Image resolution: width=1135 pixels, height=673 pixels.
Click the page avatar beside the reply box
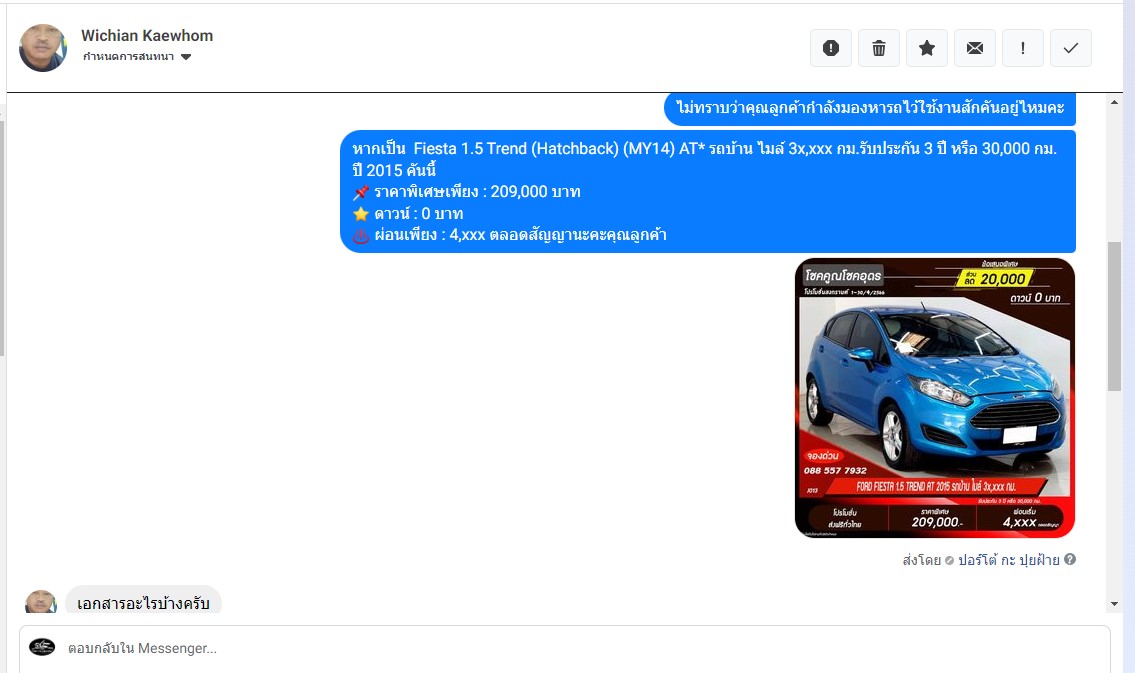[42, 647]
